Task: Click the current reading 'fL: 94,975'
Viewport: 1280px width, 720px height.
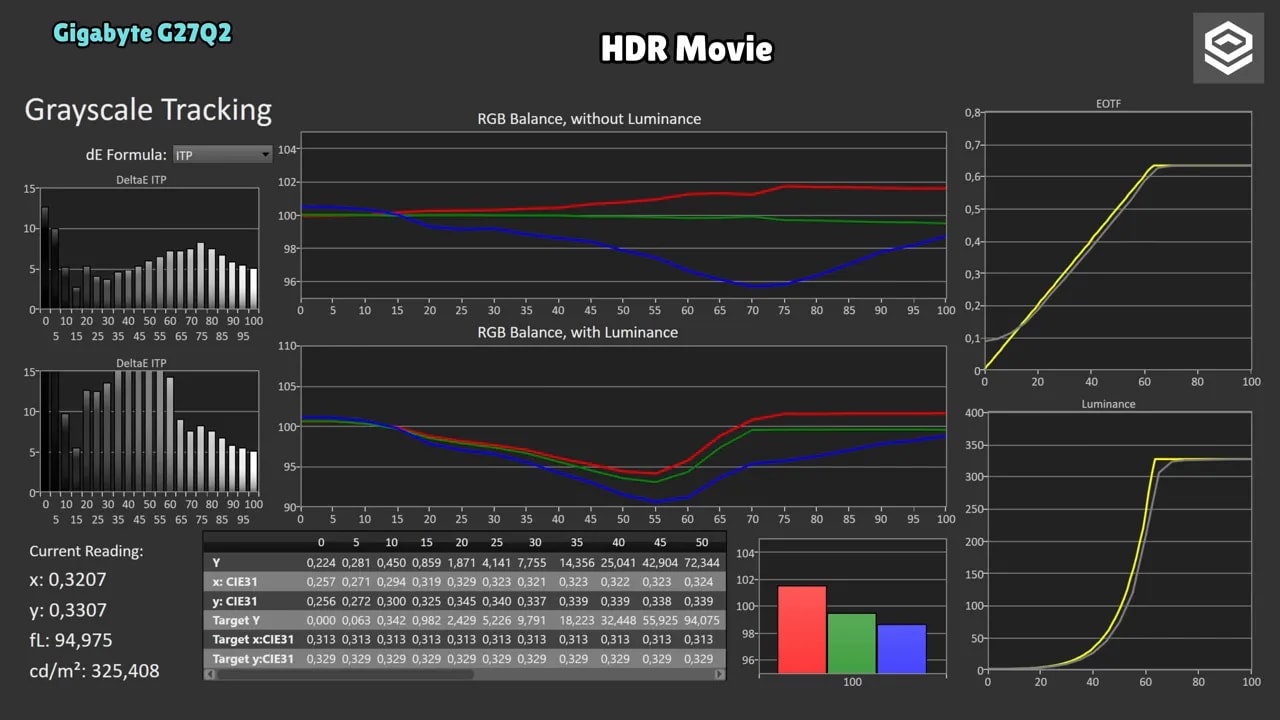Action: click(x=71, y=640)
